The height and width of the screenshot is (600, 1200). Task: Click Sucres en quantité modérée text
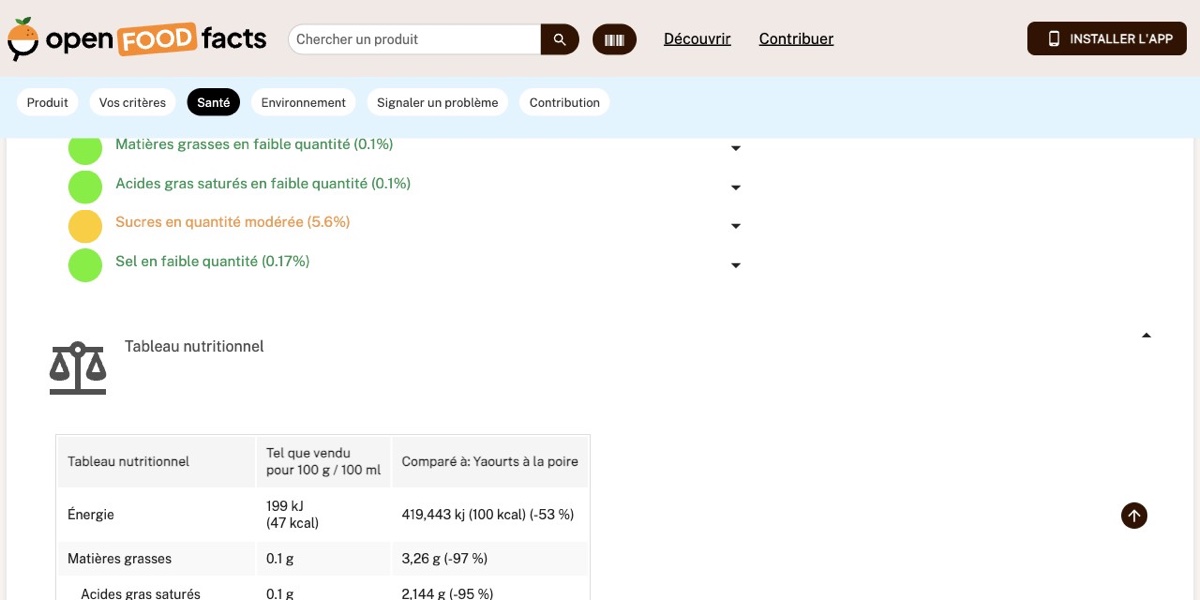(233, 222)
